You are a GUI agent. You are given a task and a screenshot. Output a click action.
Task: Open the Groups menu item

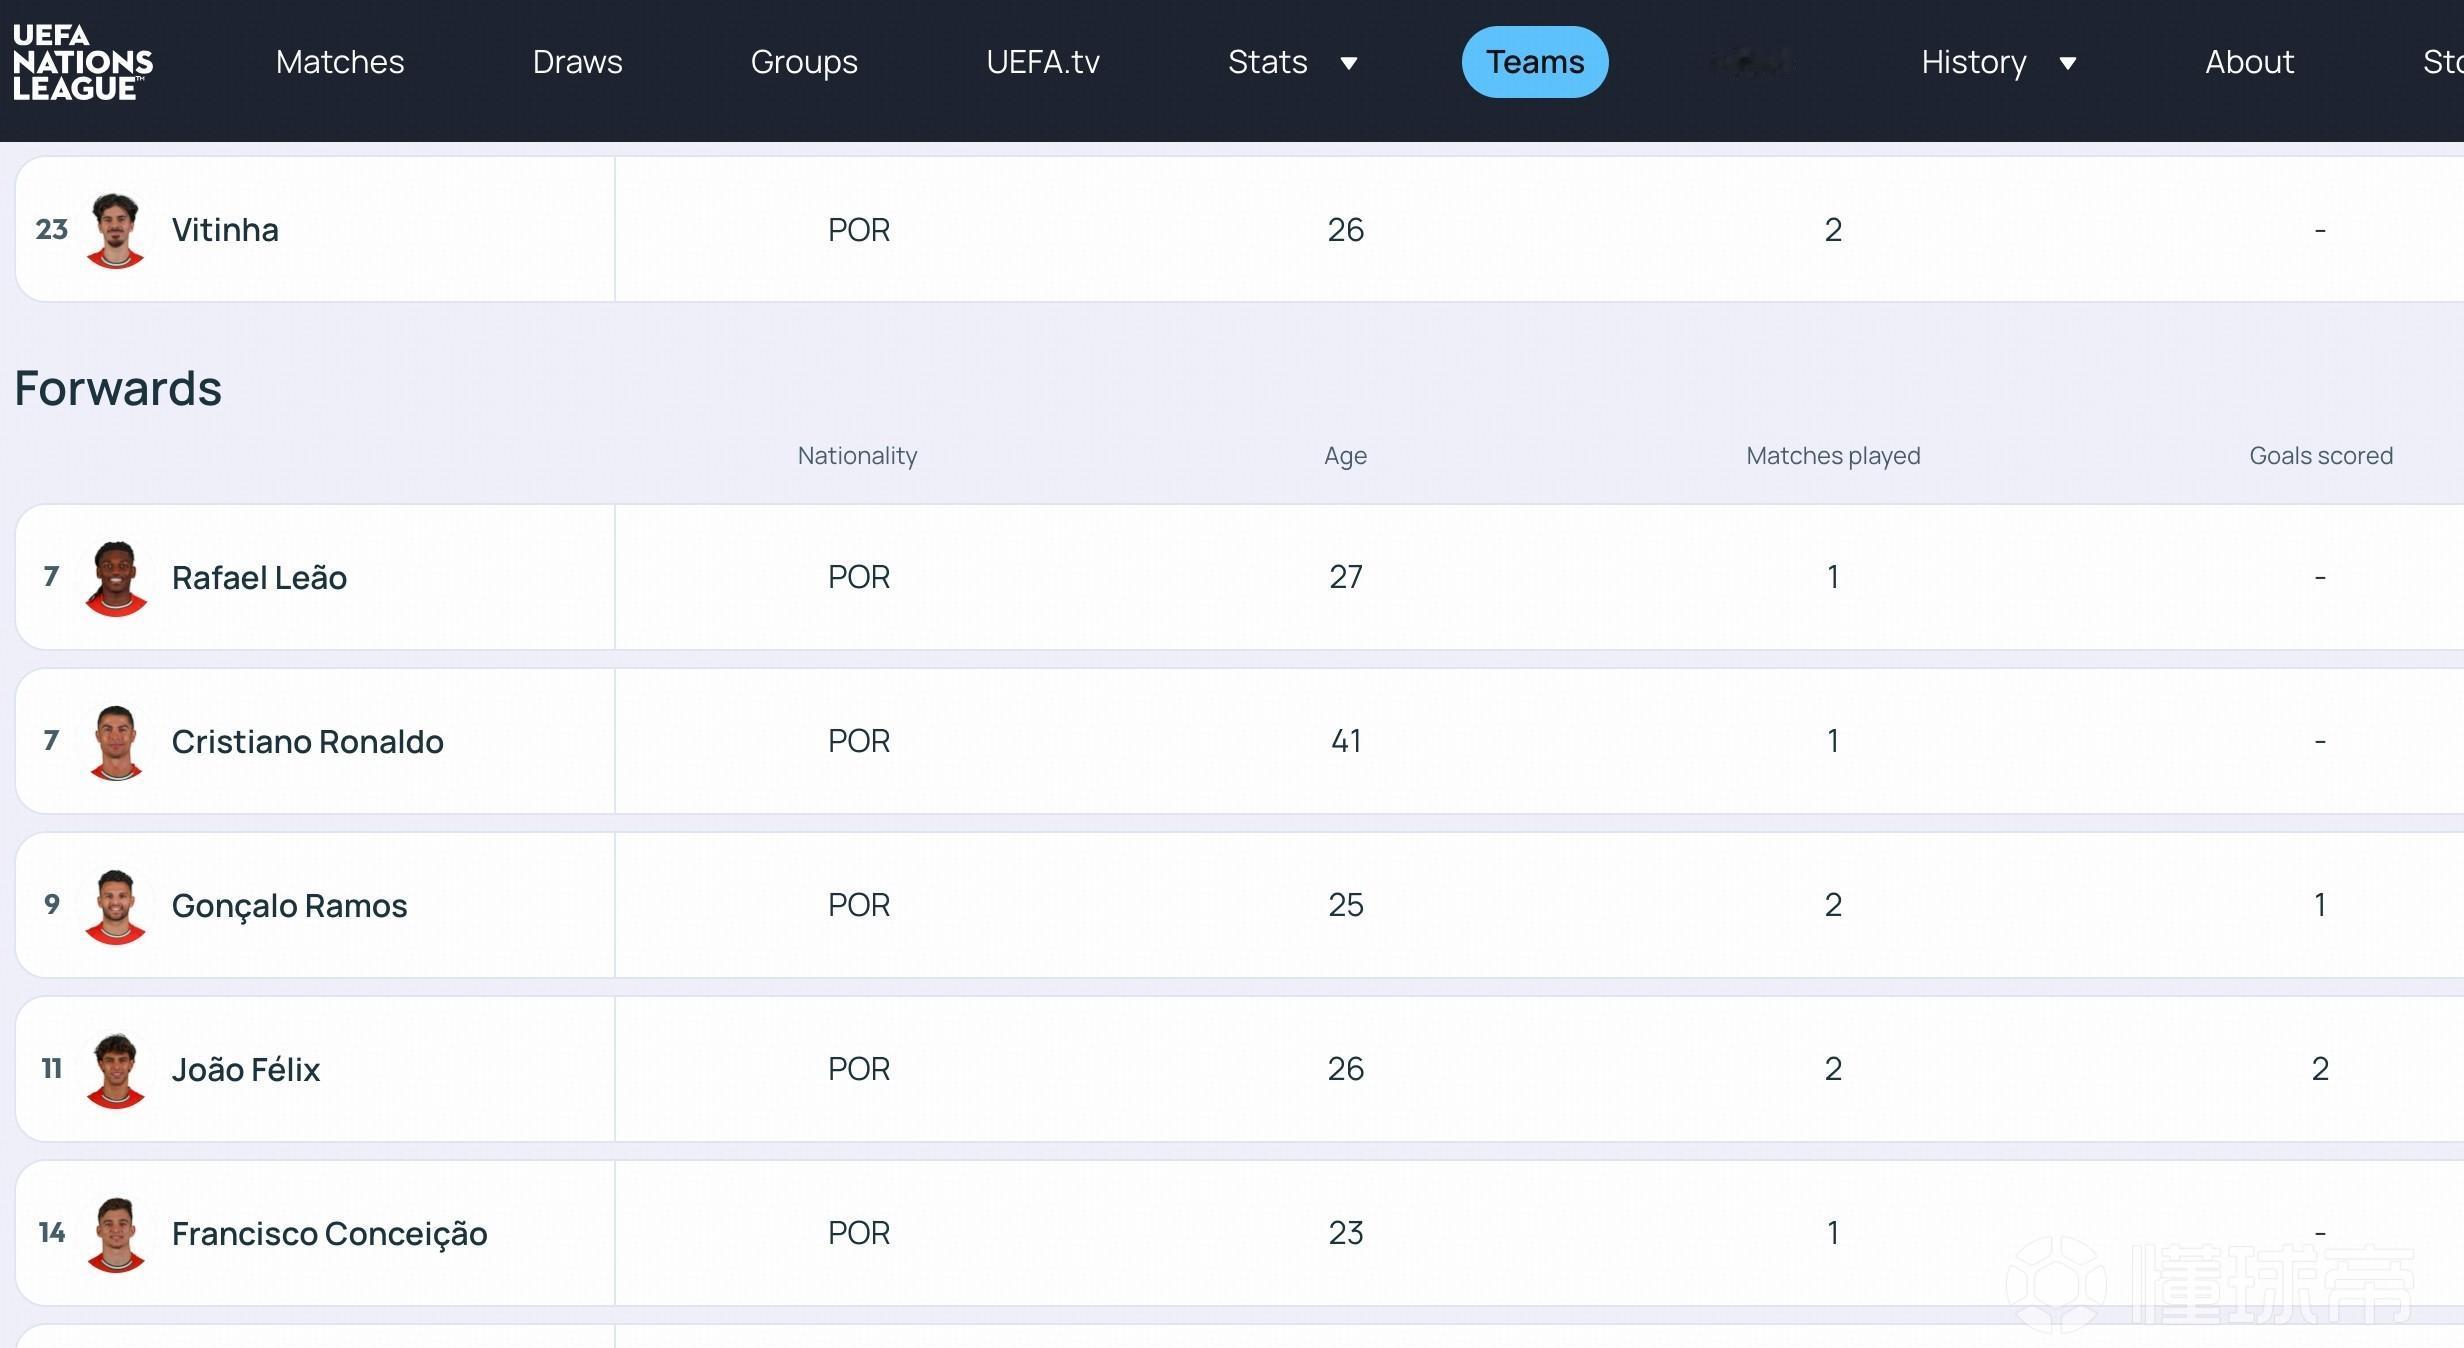[804, 62]
